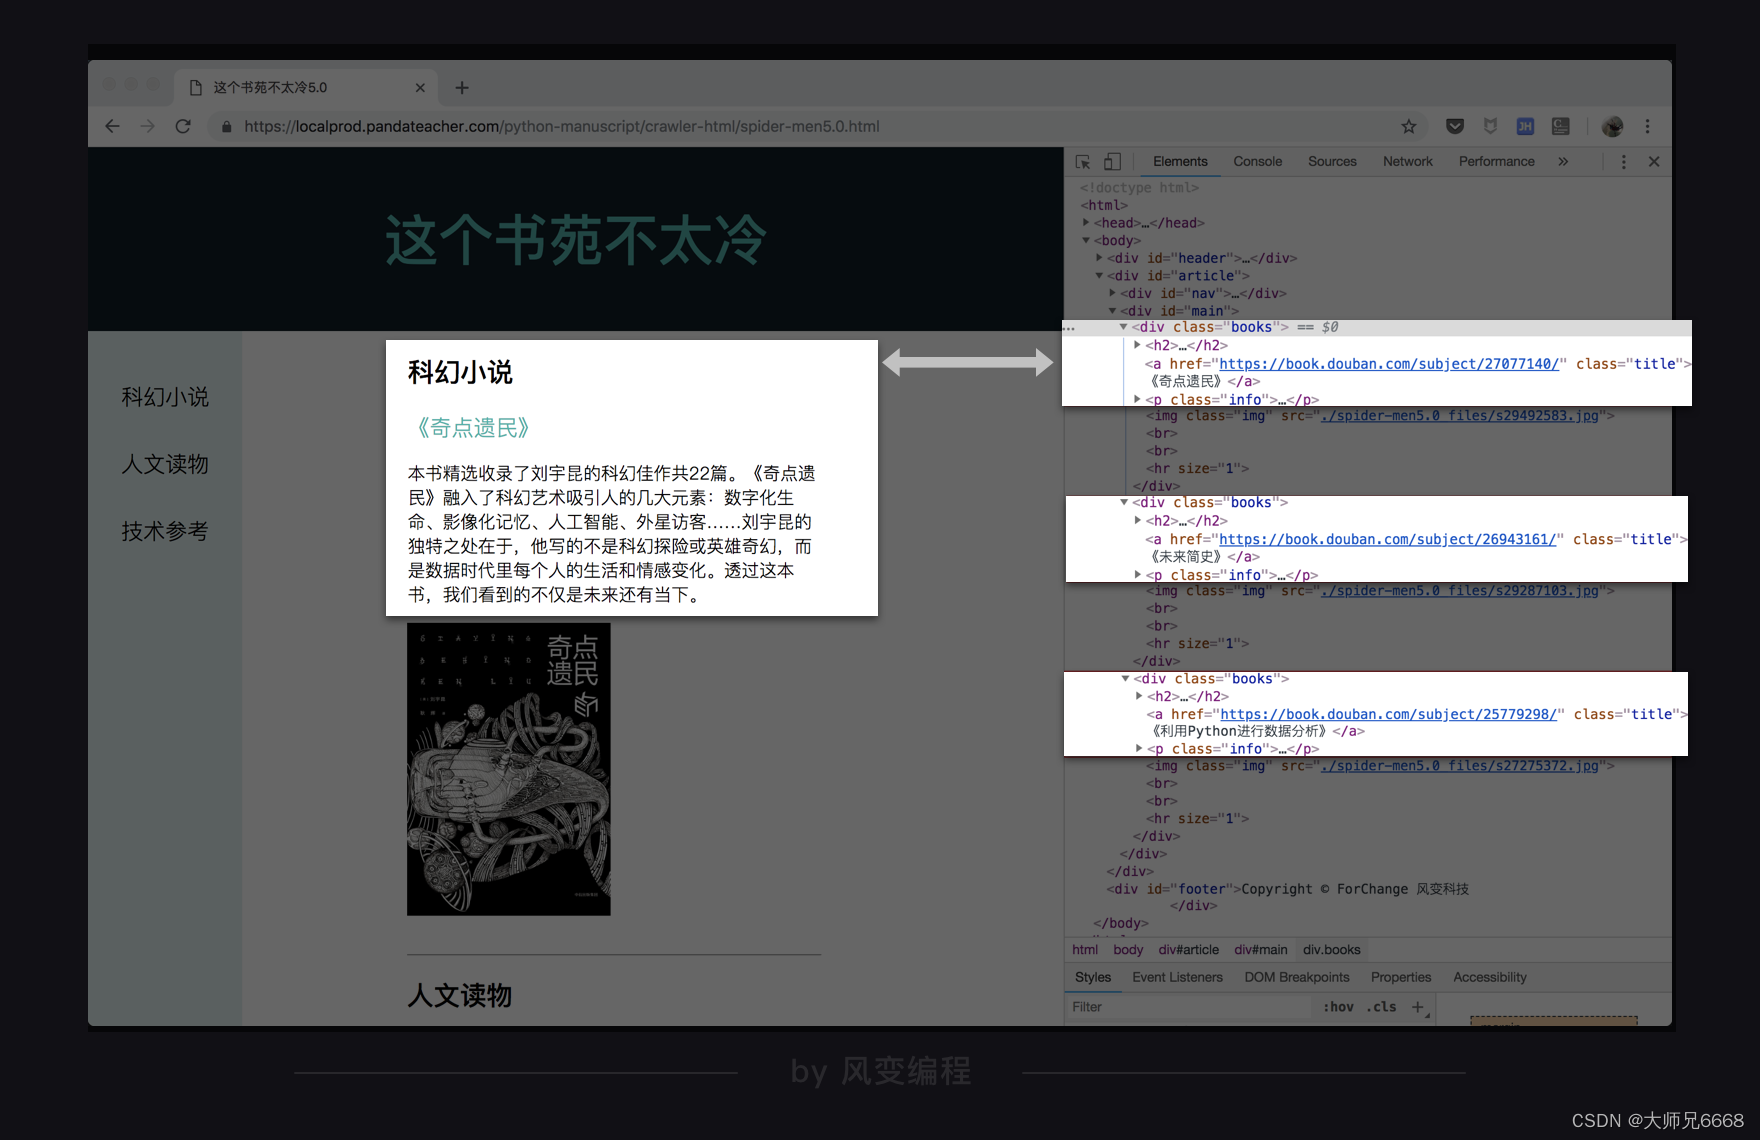Open douban link subject/27077140 in DOM
Screen dimensions: 1760x1140
point(1389,364)
